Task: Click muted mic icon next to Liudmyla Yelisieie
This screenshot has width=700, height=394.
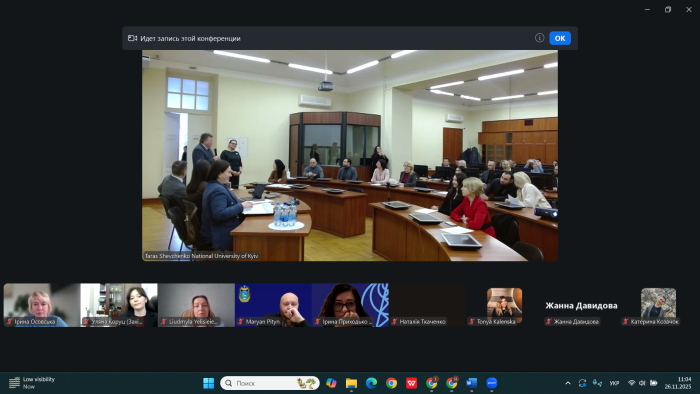Action: pyautogui.click(x=164, y=322)
